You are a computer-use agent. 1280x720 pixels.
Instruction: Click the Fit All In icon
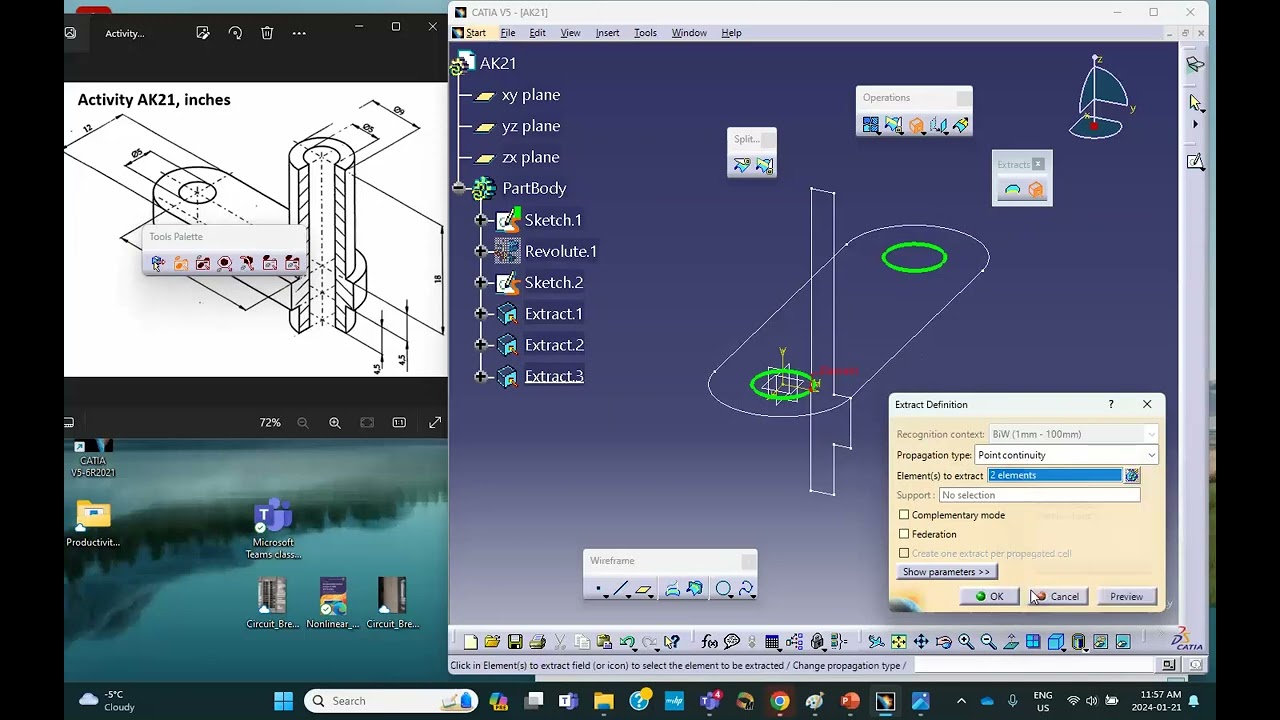[x=898, y=642]
